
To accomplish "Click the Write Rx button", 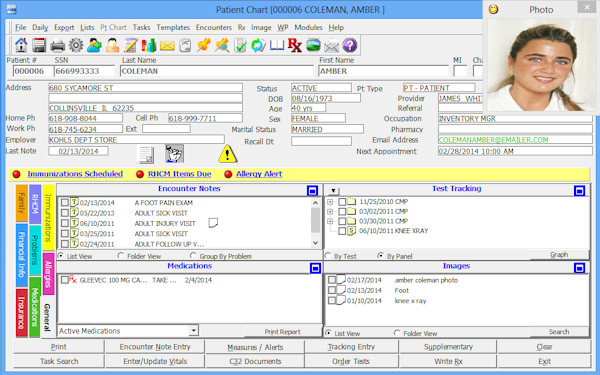I will [448, 361].
